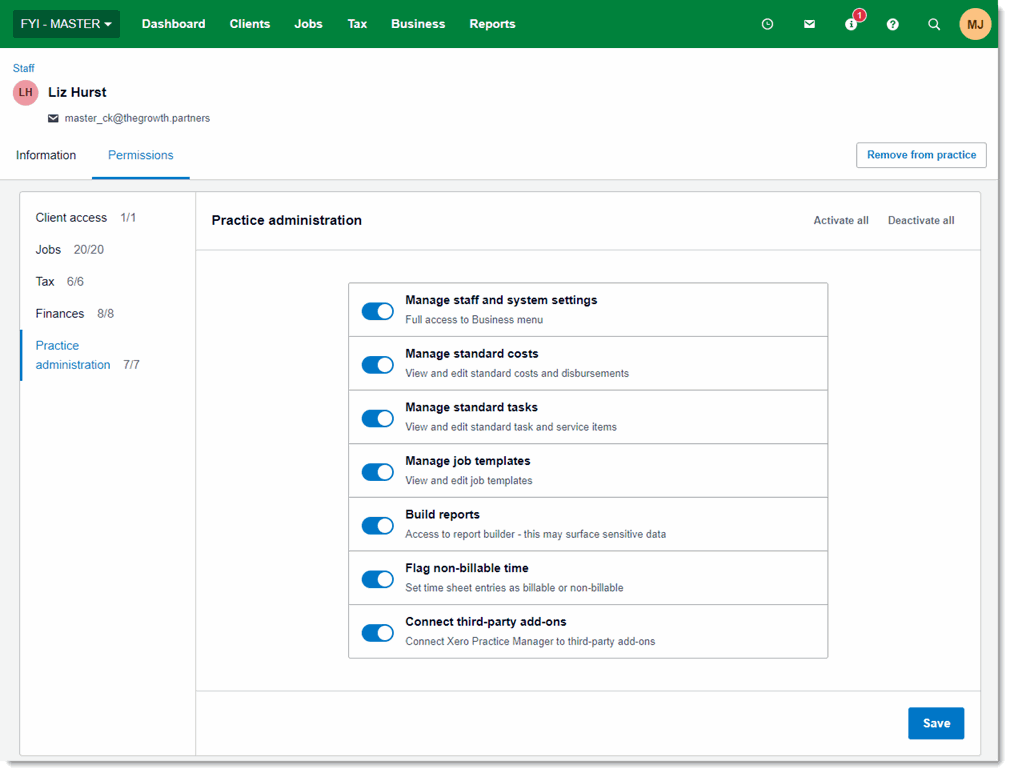Click master_ck@thegrowth.partners email address

137,119
